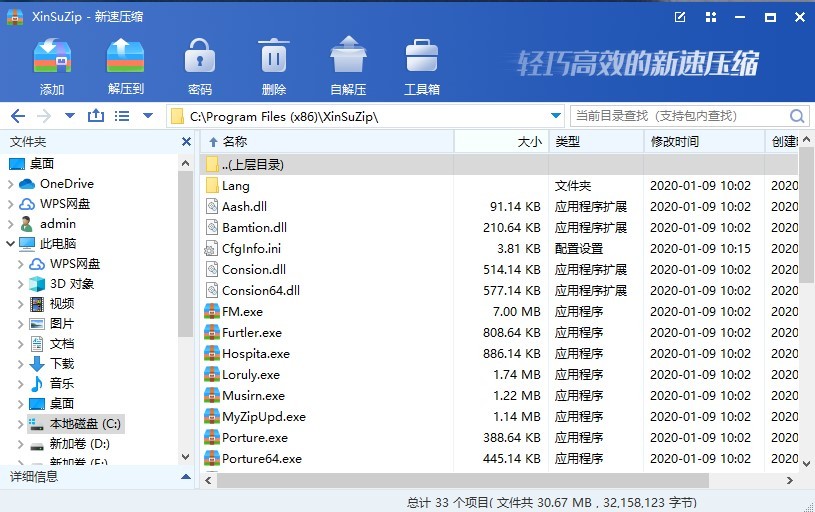Select the Bamtion.dll file
Screen dimensions: 815x512
pos(499,228)
